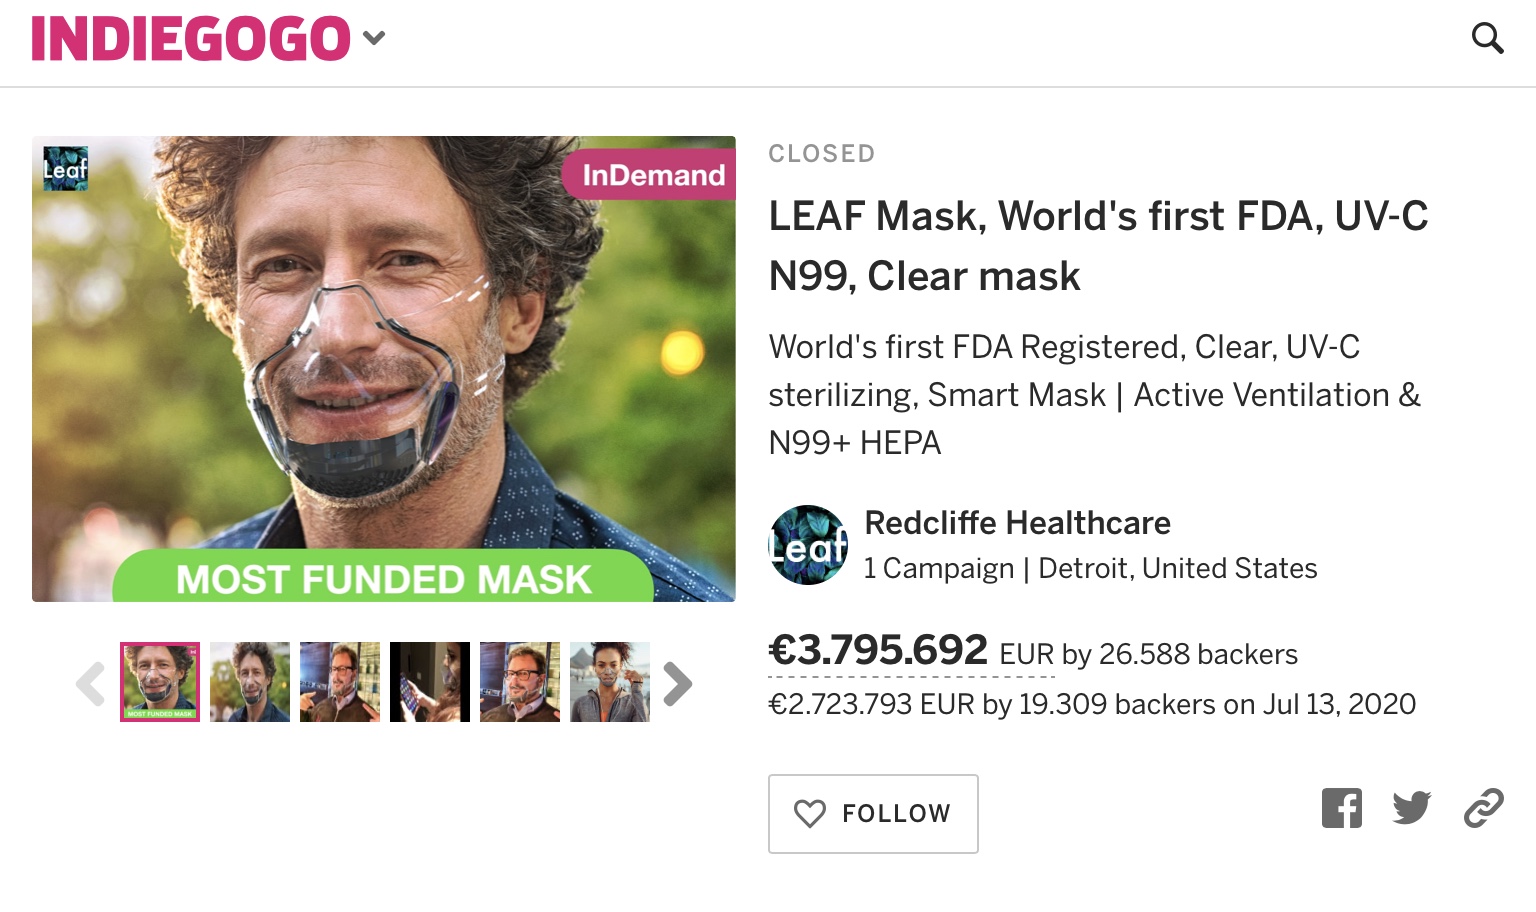Screen dimensions: 1536x912
Task: Select thumbnail of woman at the beach
Action: tap(610, 682)
